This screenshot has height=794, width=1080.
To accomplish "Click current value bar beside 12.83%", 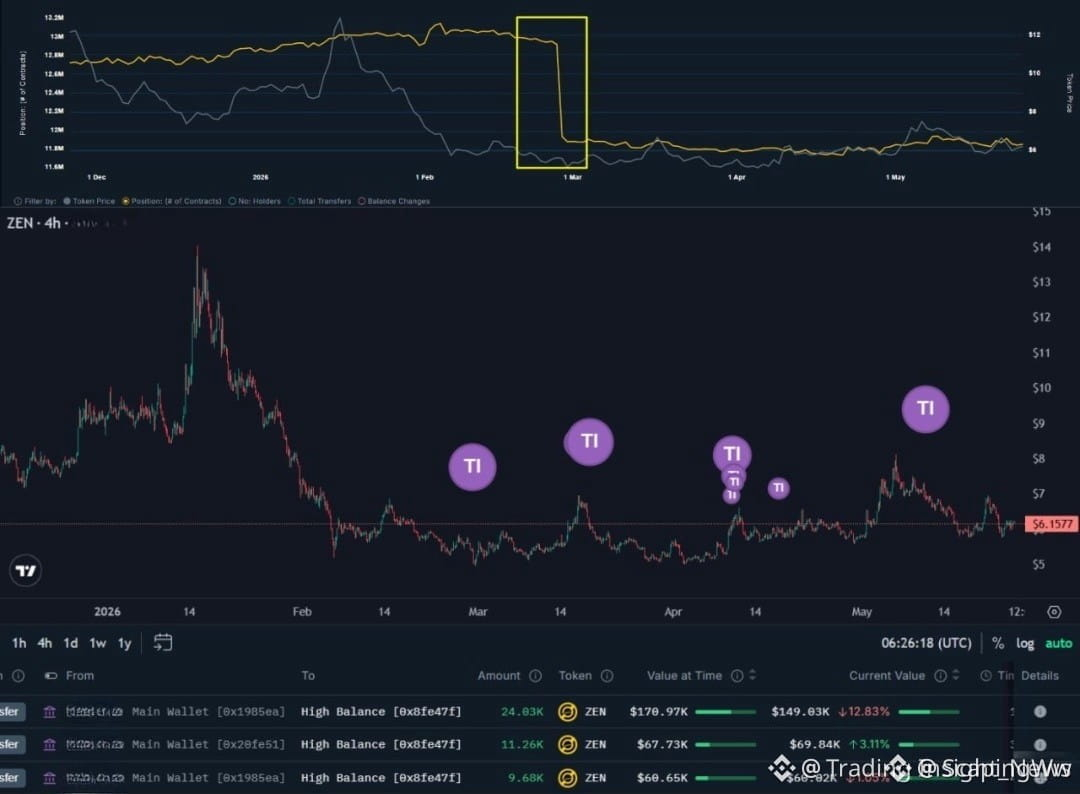I will click(x=928, y=711).
